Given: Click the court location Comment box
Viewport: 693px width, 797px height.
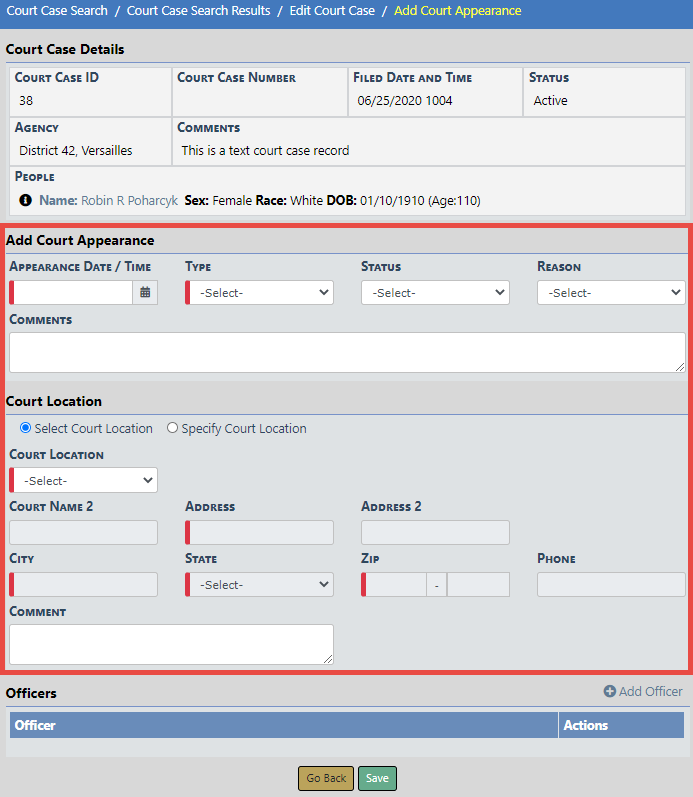Looking at the screenshot, I should (x=171, y=645).
